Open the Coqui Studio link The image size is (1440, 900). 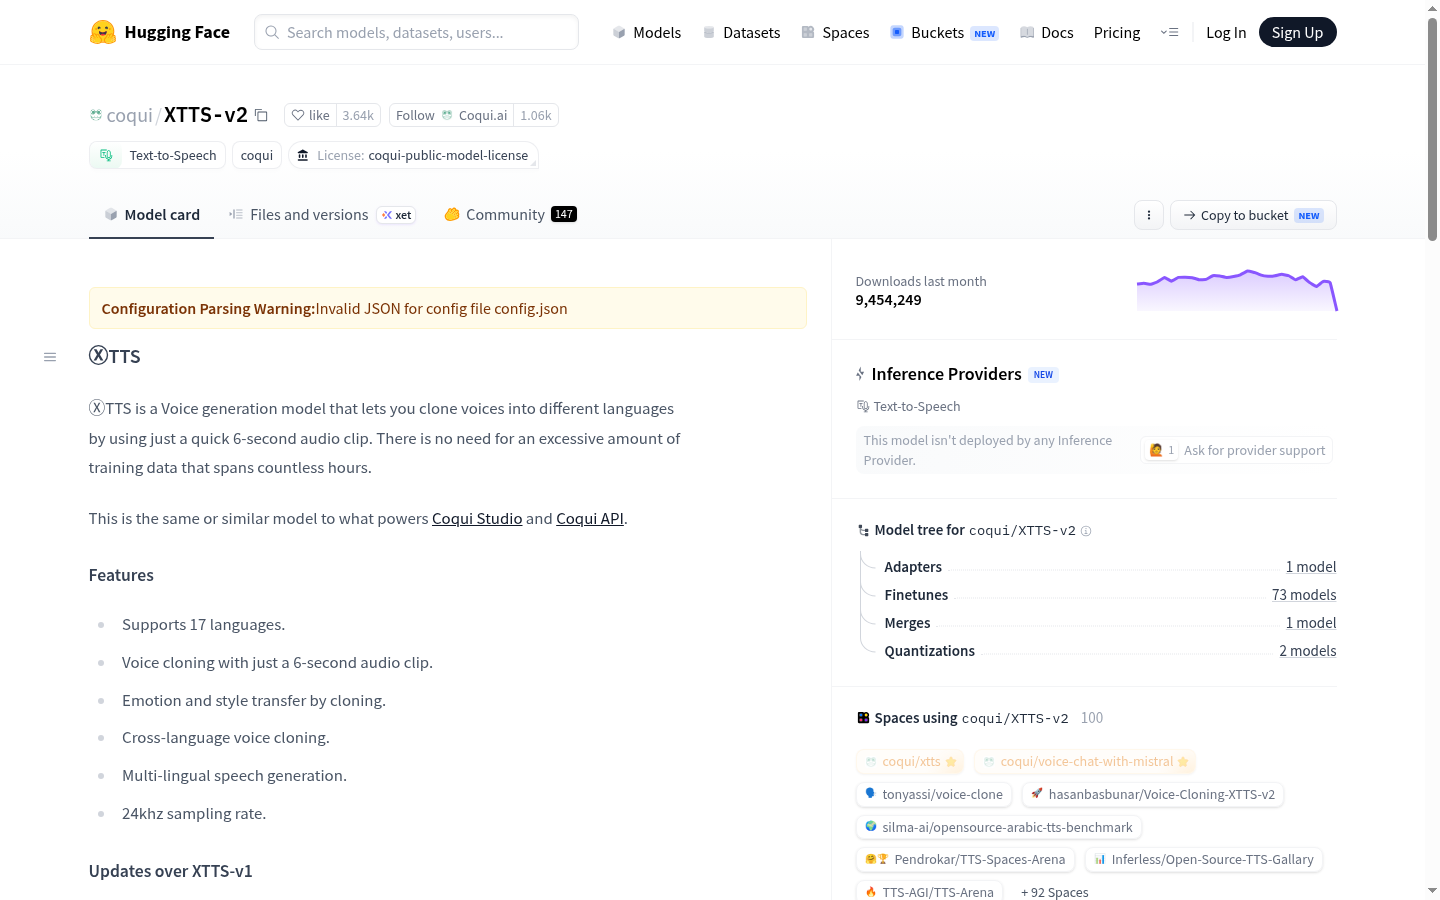477,518
